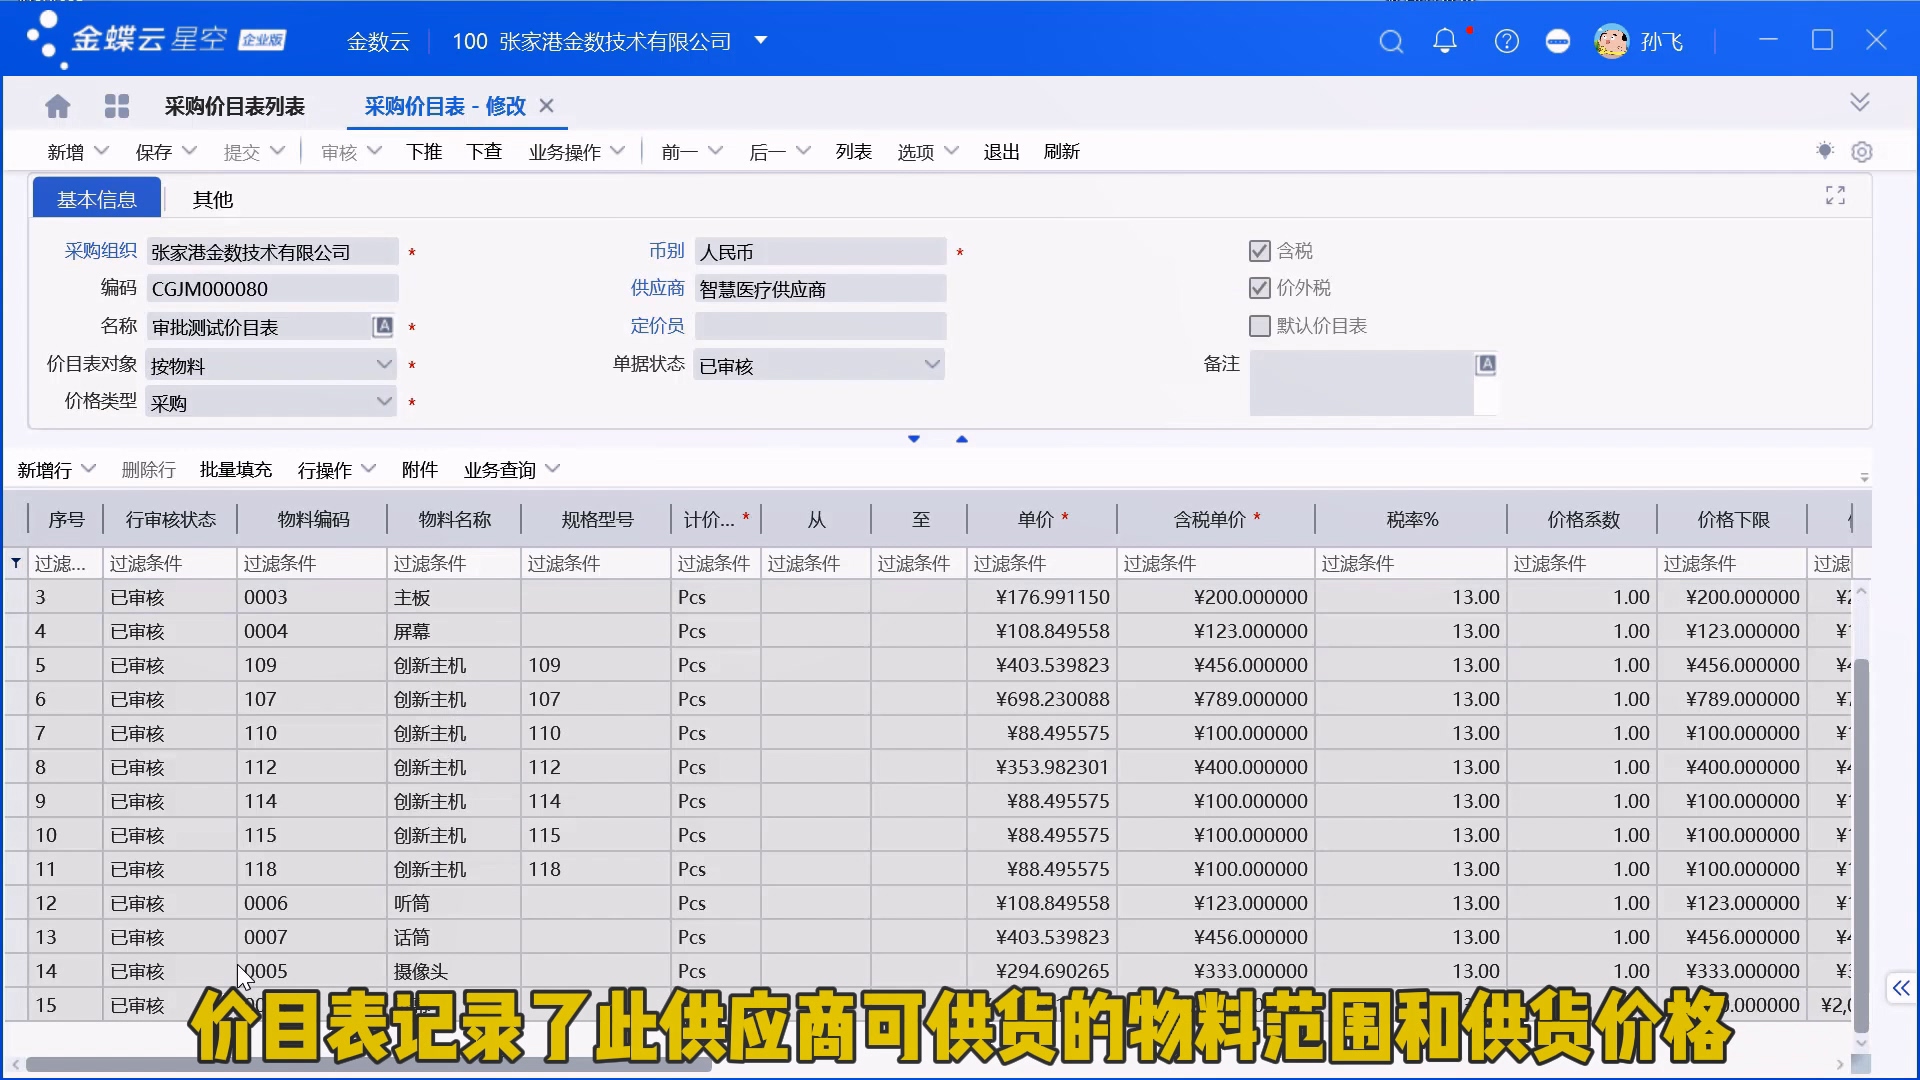Viewport: 1920px width, 1080px height.
Task: Click 新增行 to add a grid row
Action: tap(47, 468)
